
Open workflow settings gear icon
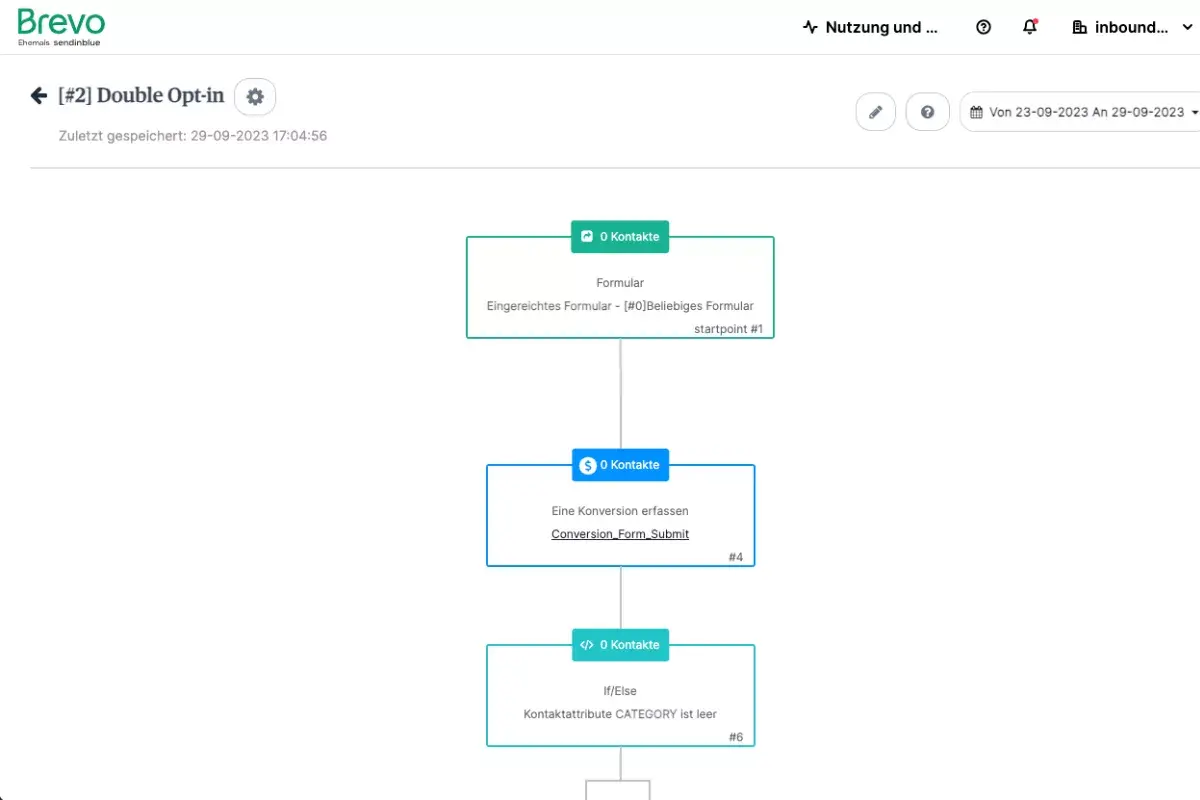point(255,97)
